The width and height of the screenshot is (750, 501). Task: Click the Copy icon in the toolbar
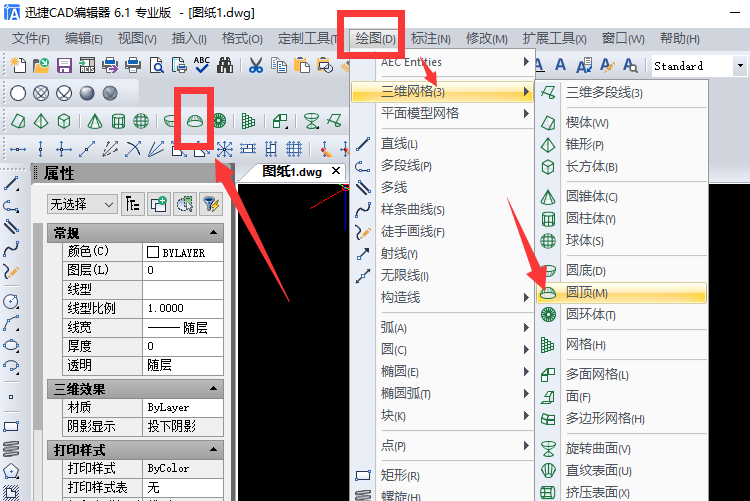click(x=279, y=65)
